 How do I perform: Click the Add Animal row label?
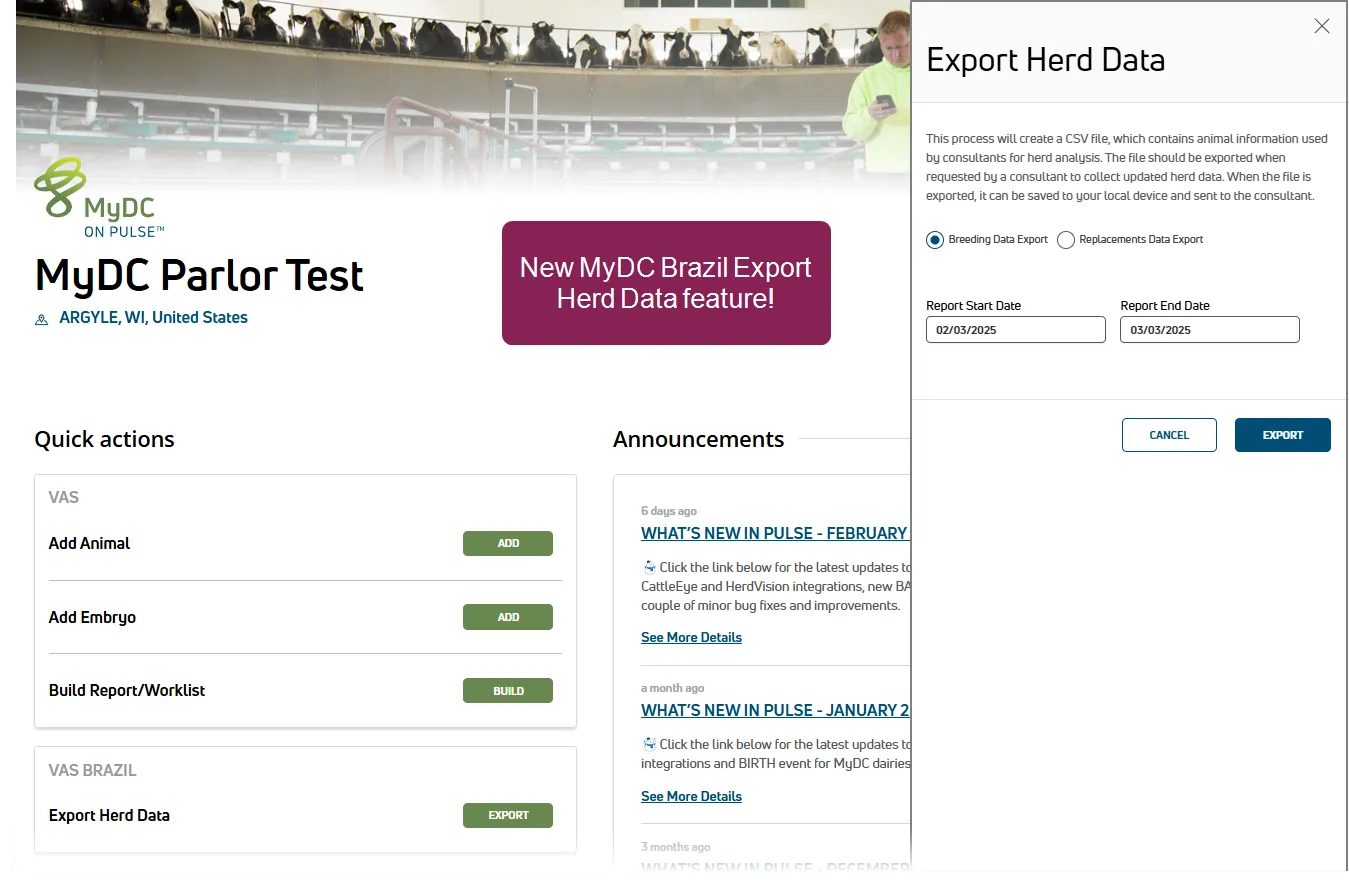tap(89, 543)
